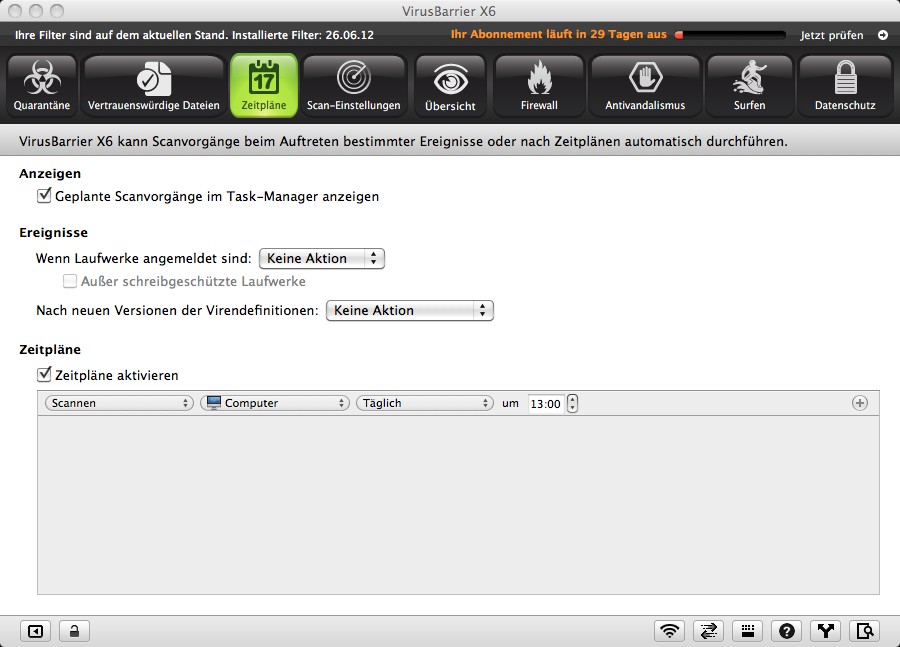The image size is (900, 647).
Task: Click the subscription expiry progress bar
Action: (x=730, y=35)
